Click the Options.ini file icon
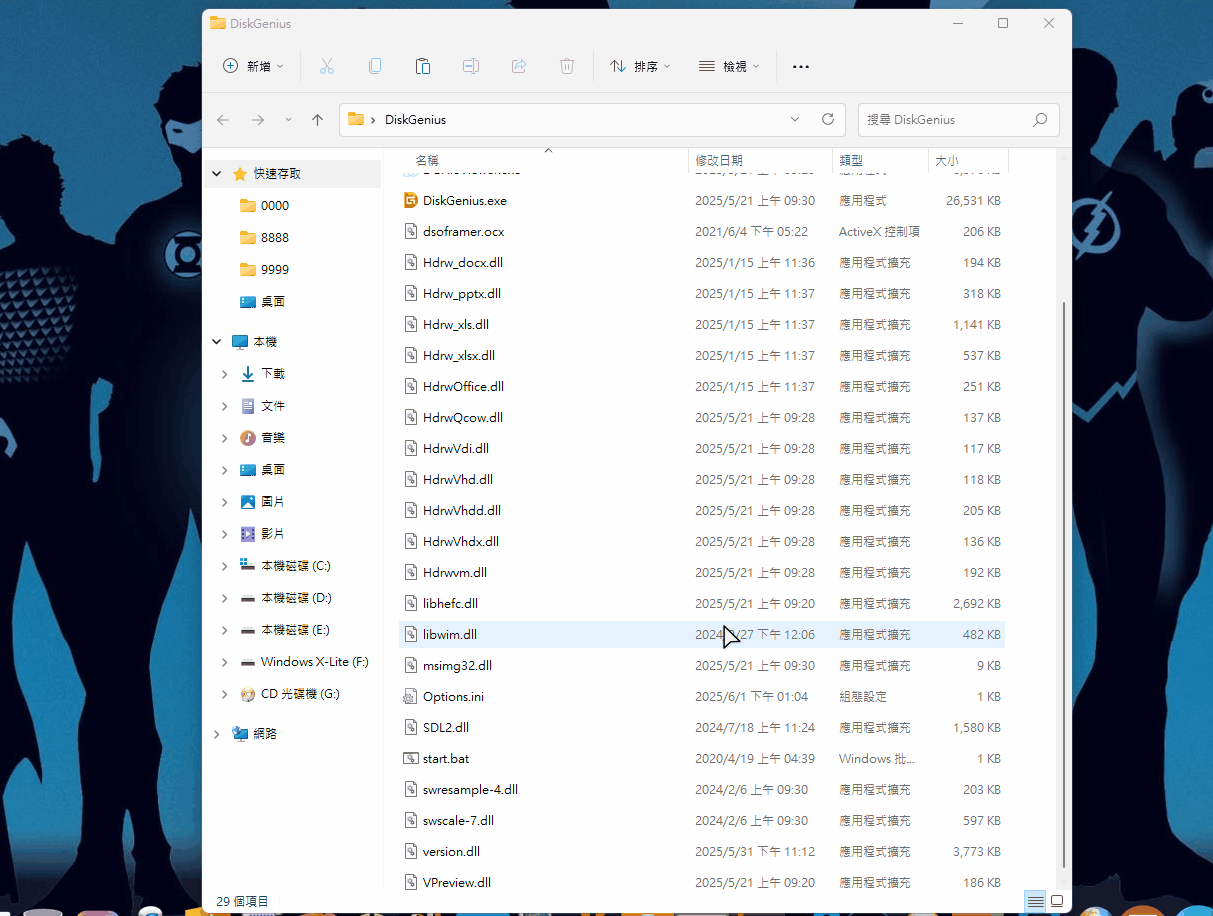 410,696
